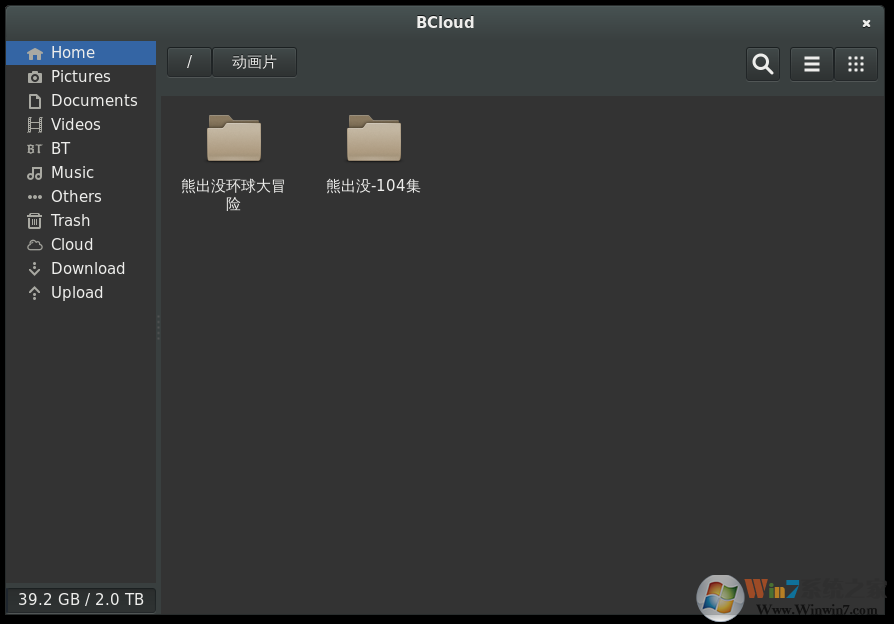View the Download tasks list
The width and height of the screenshot is (894, 624).
88,268
